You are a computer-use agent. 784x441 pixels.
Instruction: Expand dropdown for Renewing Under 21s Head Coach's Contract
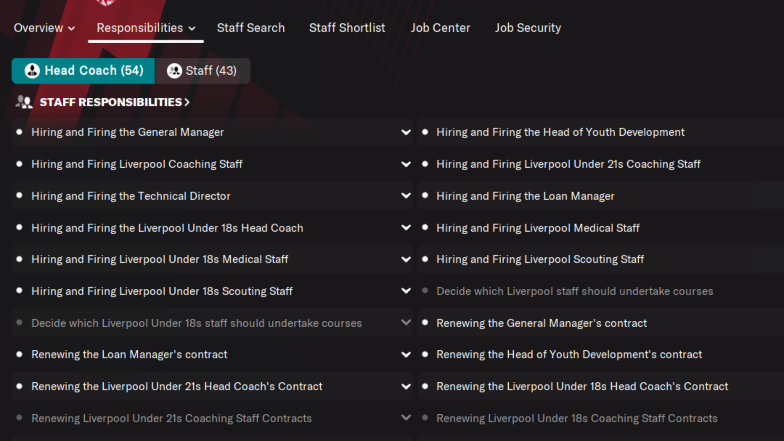(x=406, y=386)
